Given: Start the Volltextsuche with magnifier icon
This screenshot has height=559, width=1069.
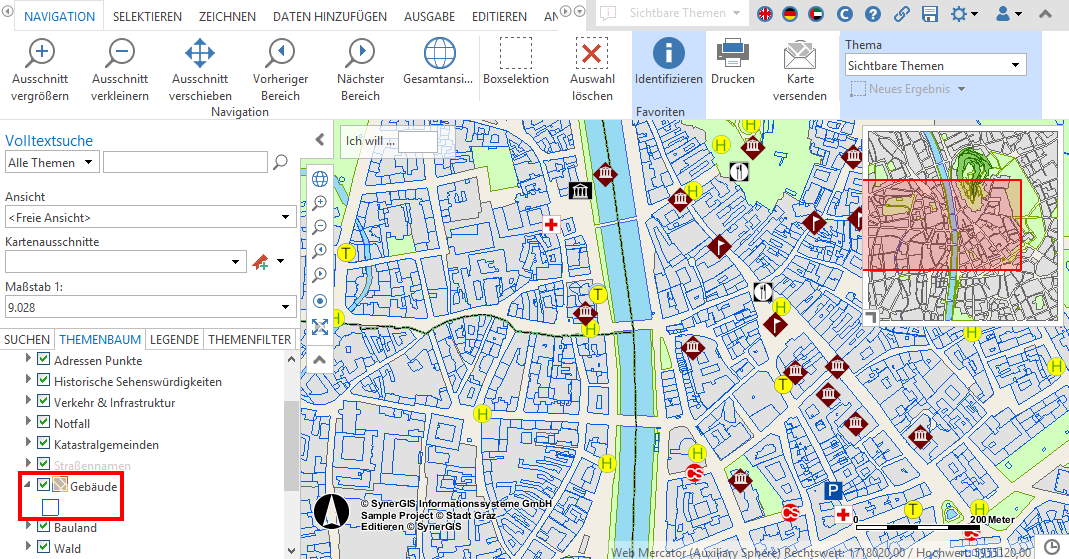Looking at the screenshot, I should [x=280, y=162].
